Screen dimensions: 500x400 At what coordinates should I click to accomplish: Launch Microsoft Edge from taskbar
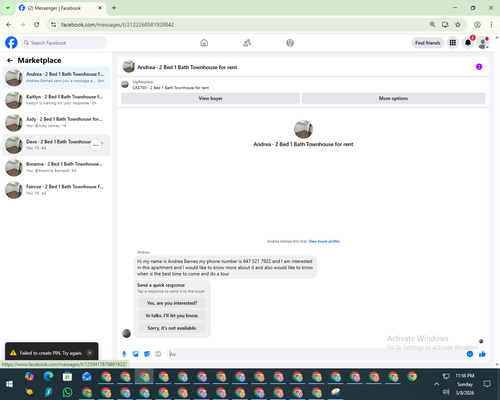(48, 376)
